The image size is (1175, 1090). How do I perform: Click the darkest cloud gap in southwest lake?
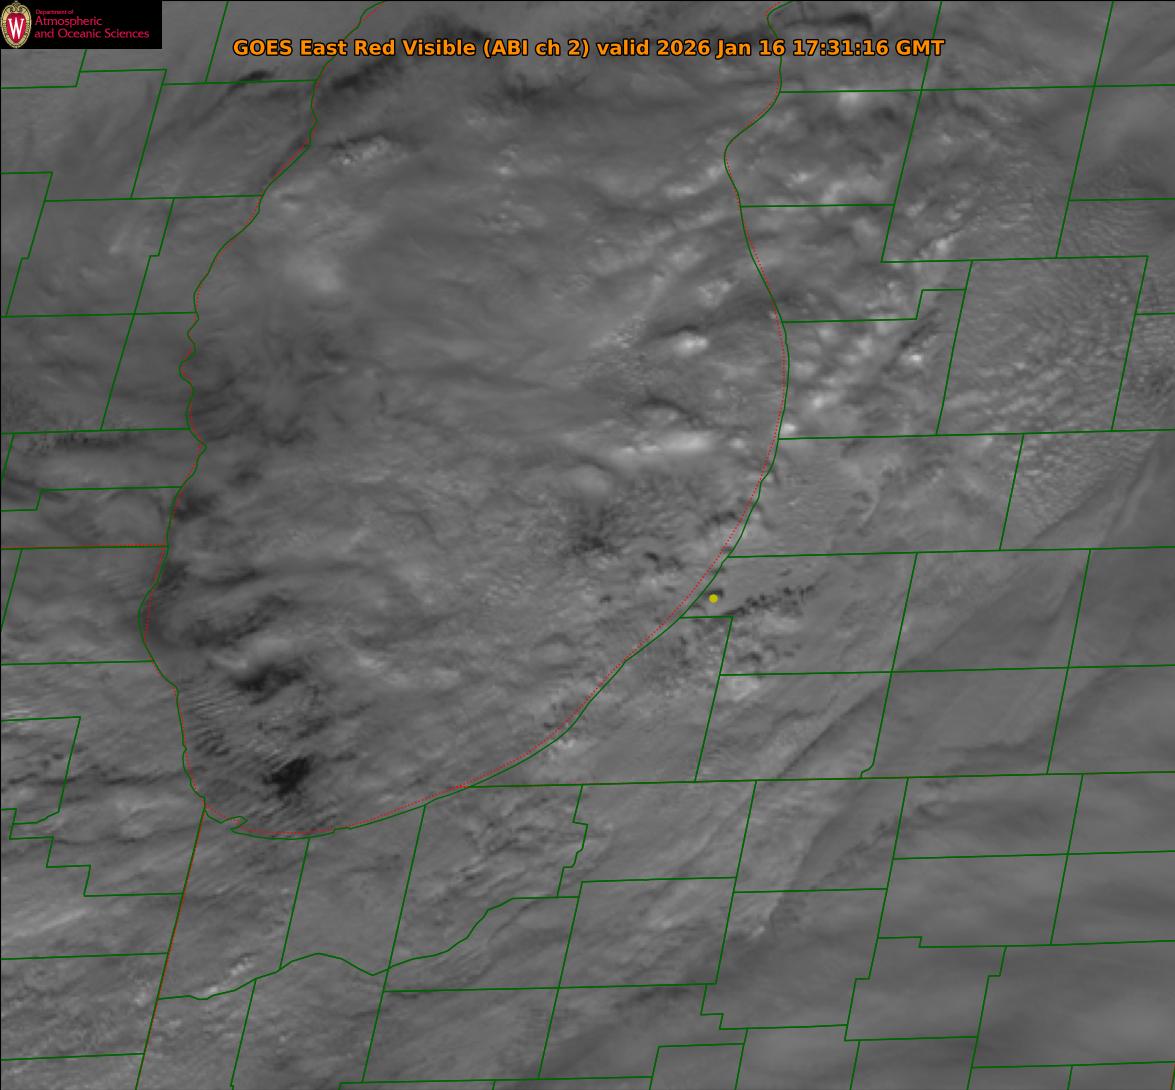click(291, 775)
